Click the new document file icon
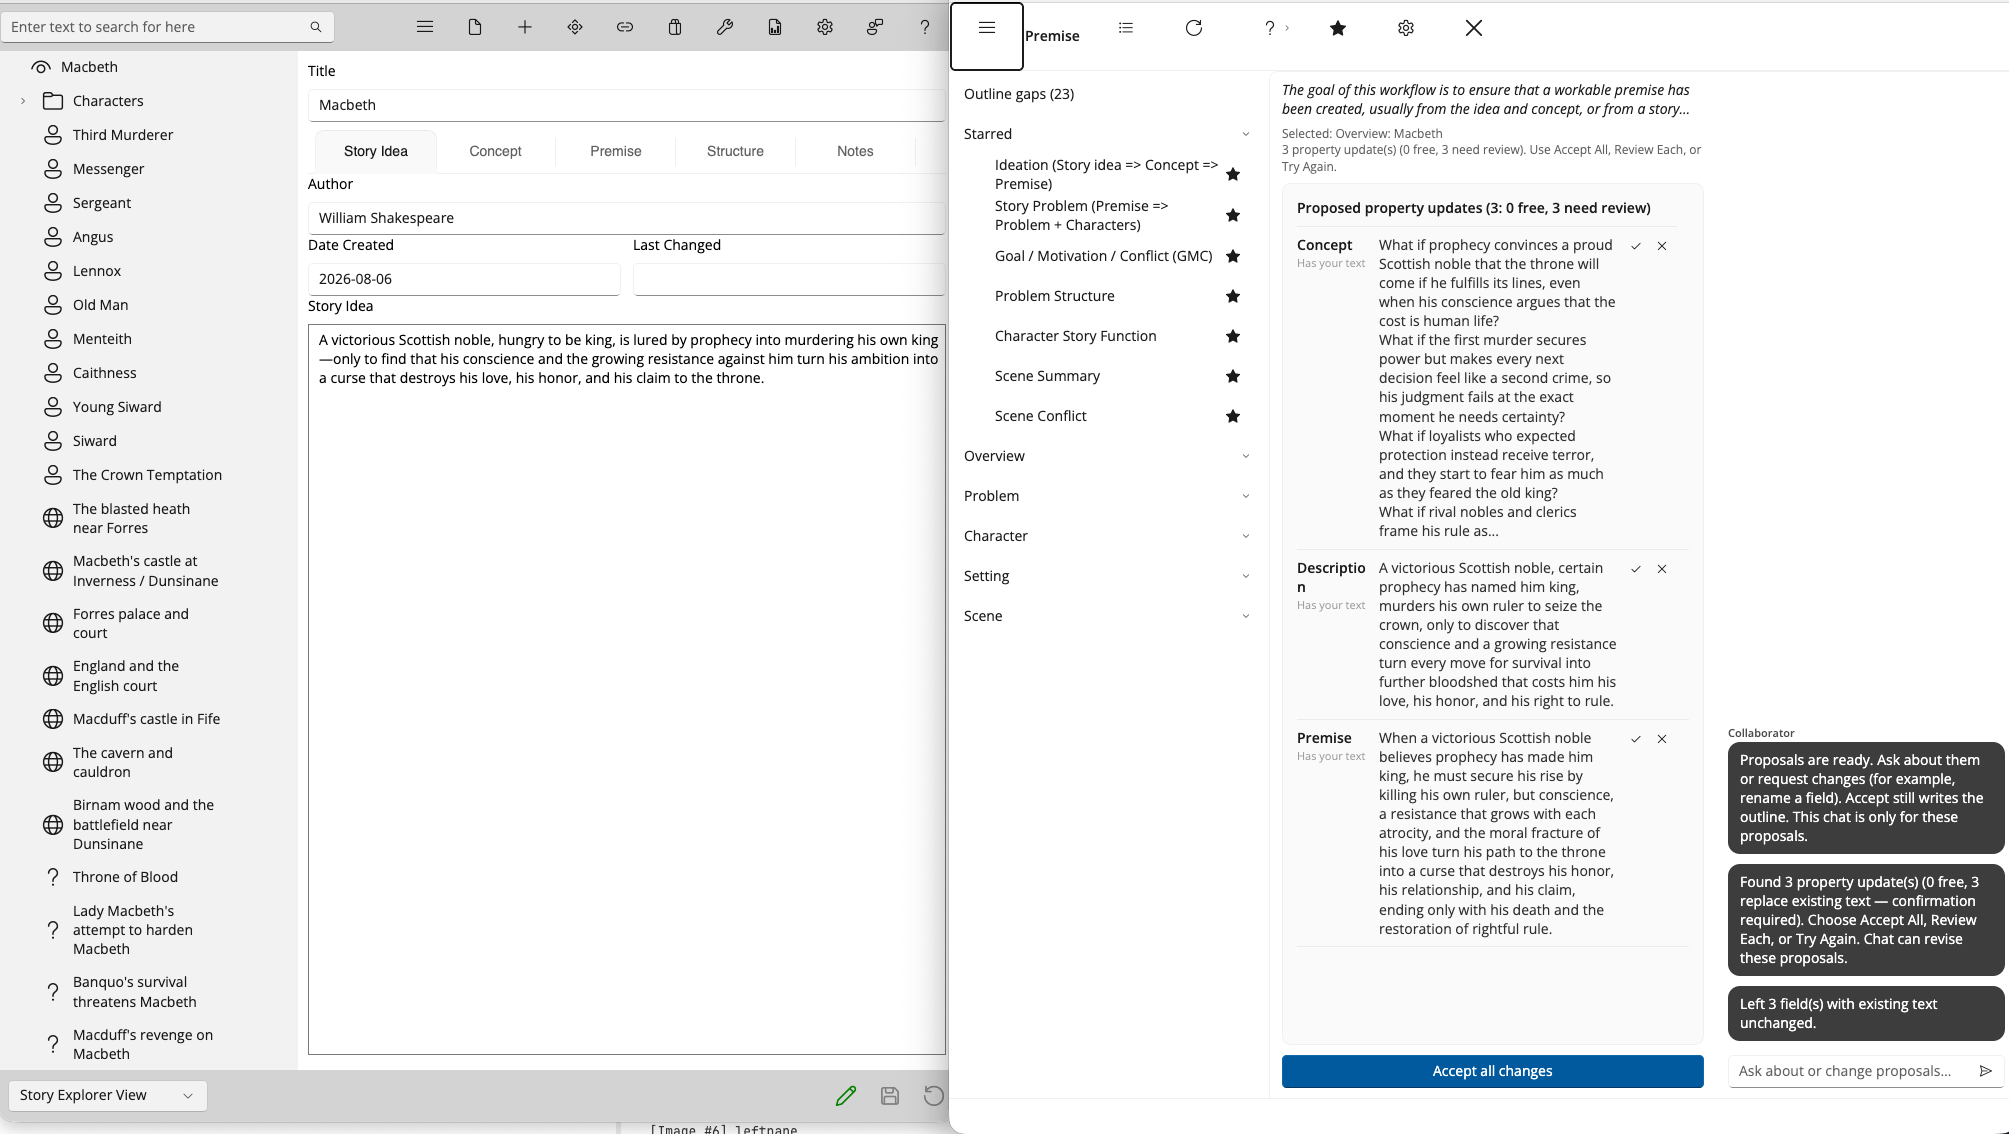The width and height of the screenshot is (2009, 1134). point(475,27)
